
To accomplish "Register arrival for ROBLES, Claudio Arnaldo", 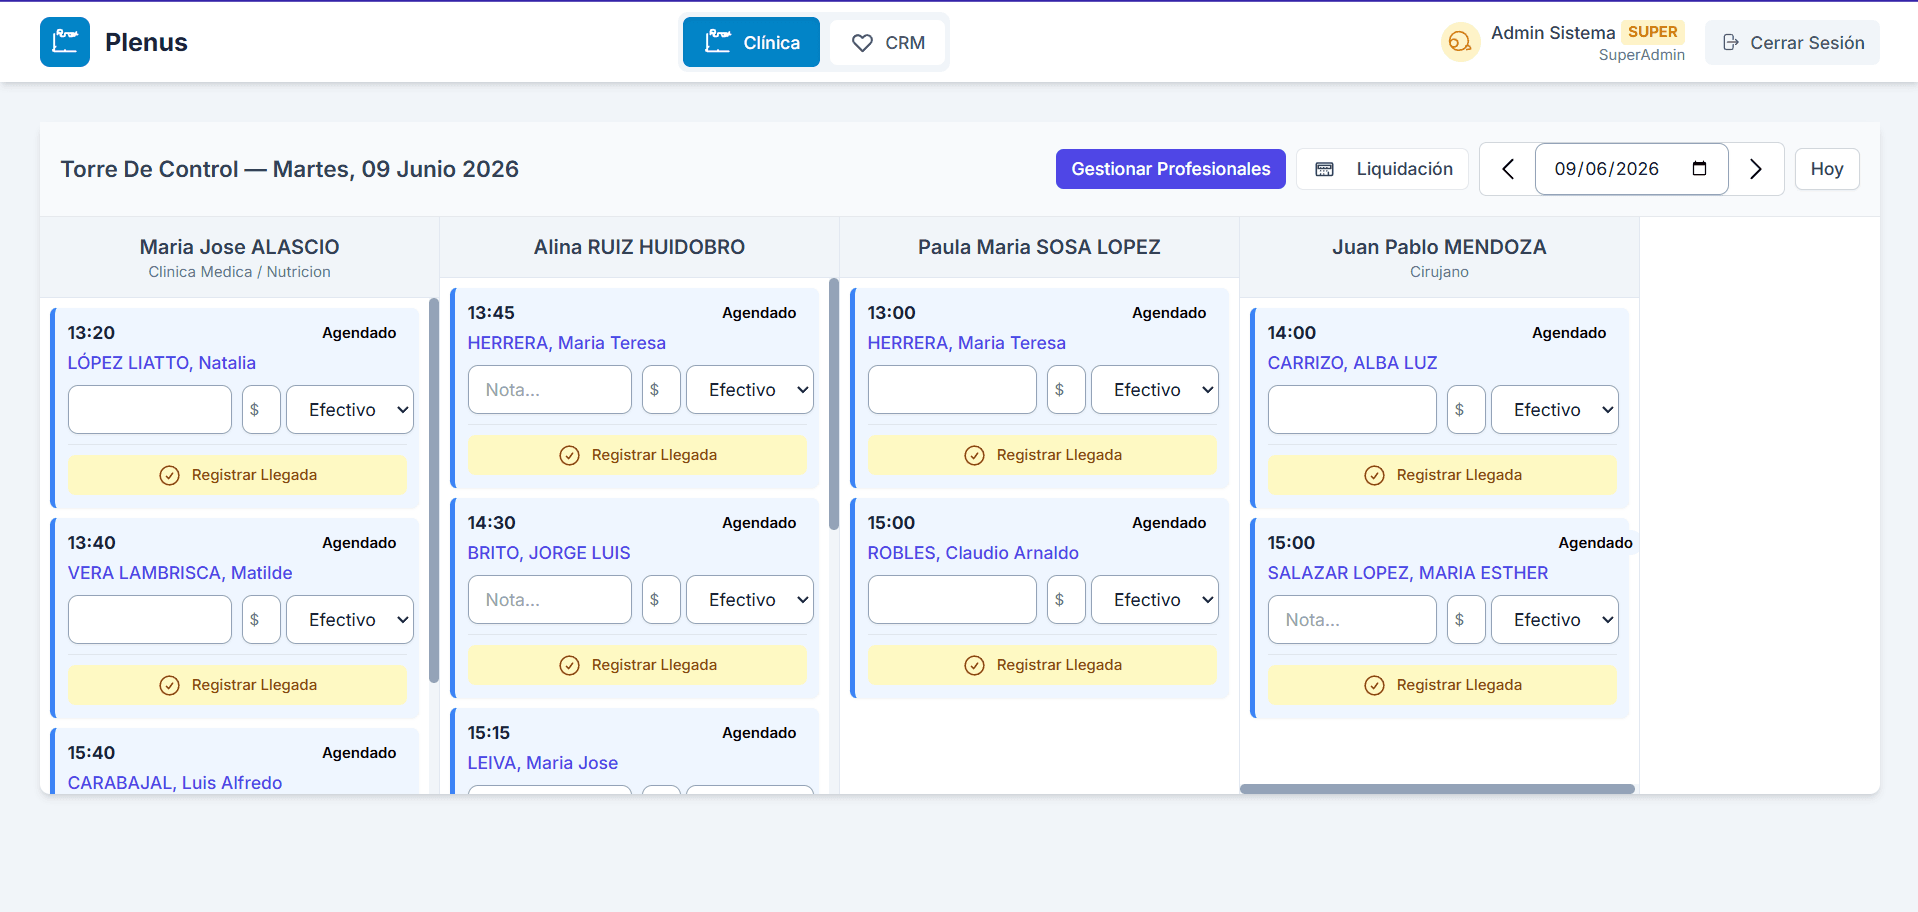I will (x=1043, y=665).
